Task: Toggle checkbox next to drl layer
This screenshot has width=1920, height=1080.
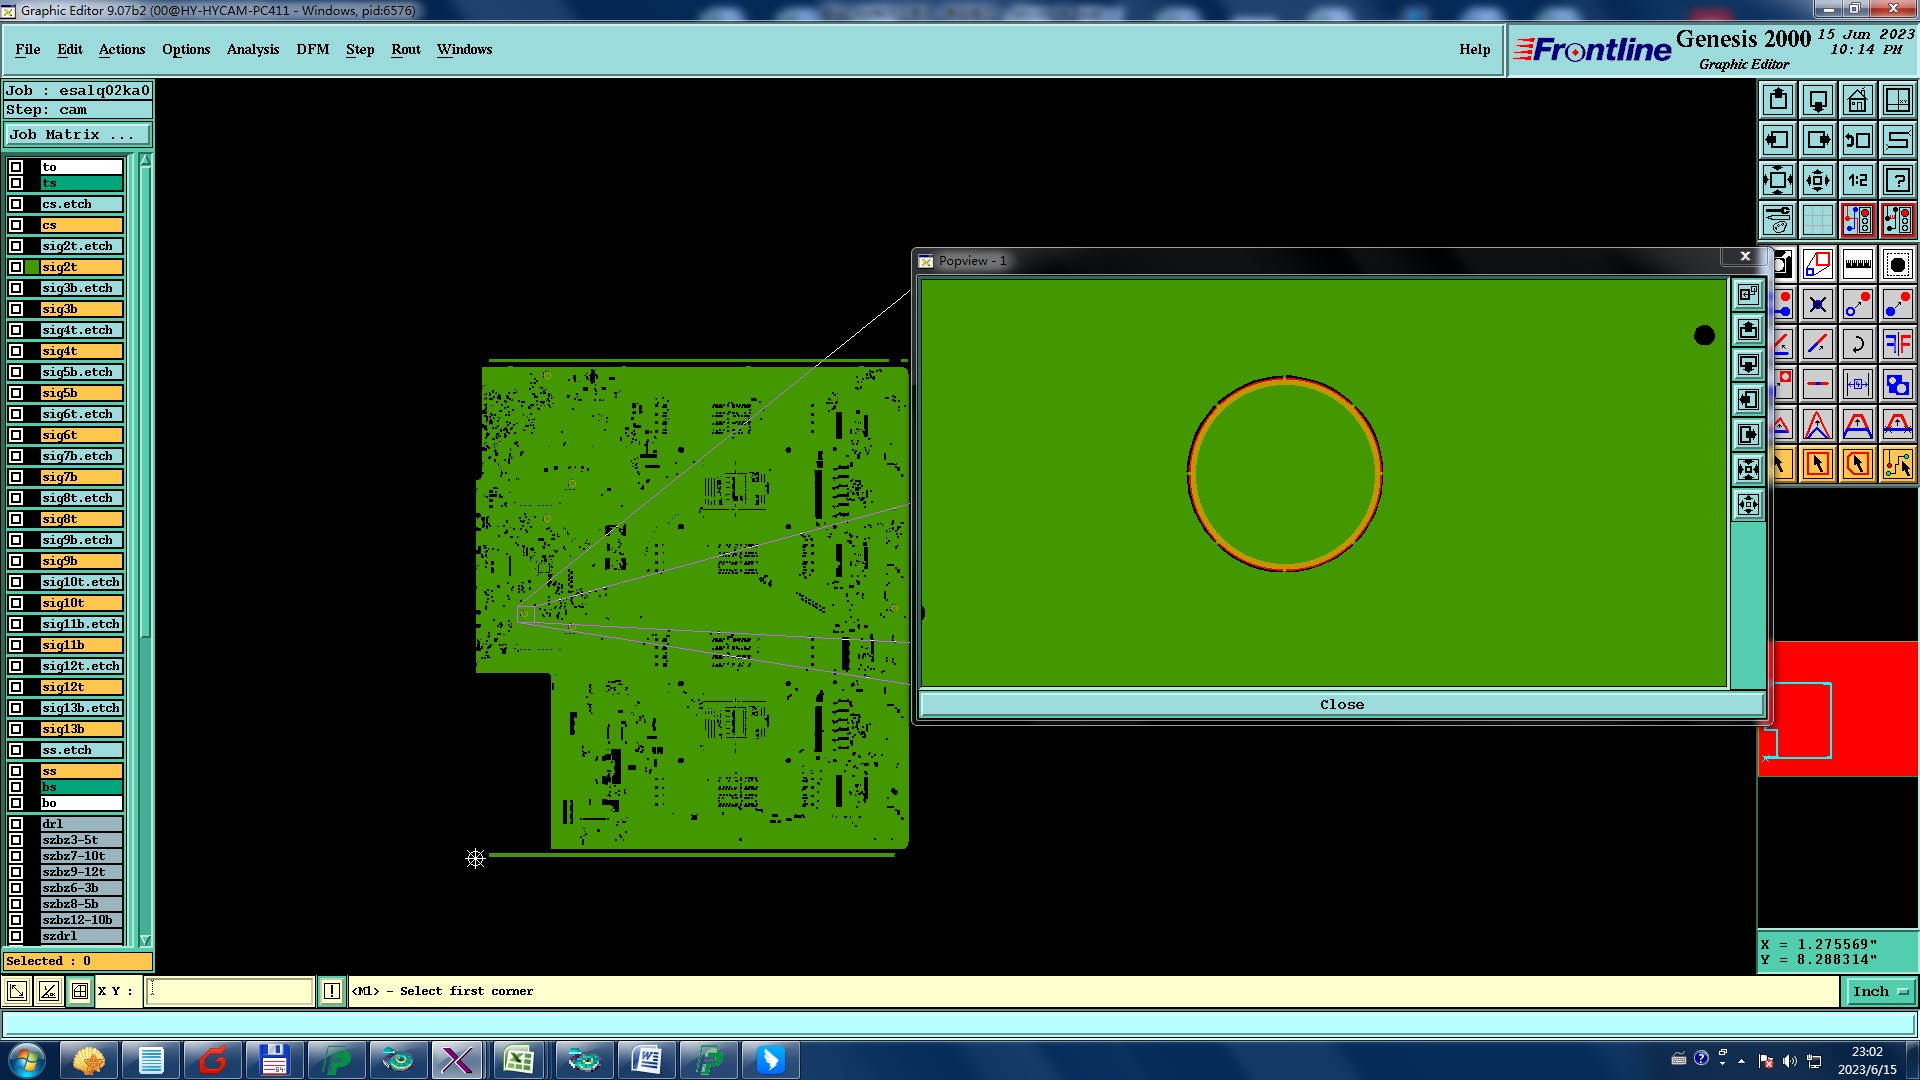Action: (x=16, y=824)
